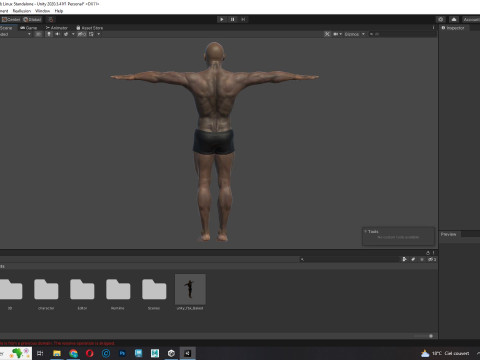Open Google Chrome from taskbar
This screenshot has width=480, height=360.
(x=73, y=353)
